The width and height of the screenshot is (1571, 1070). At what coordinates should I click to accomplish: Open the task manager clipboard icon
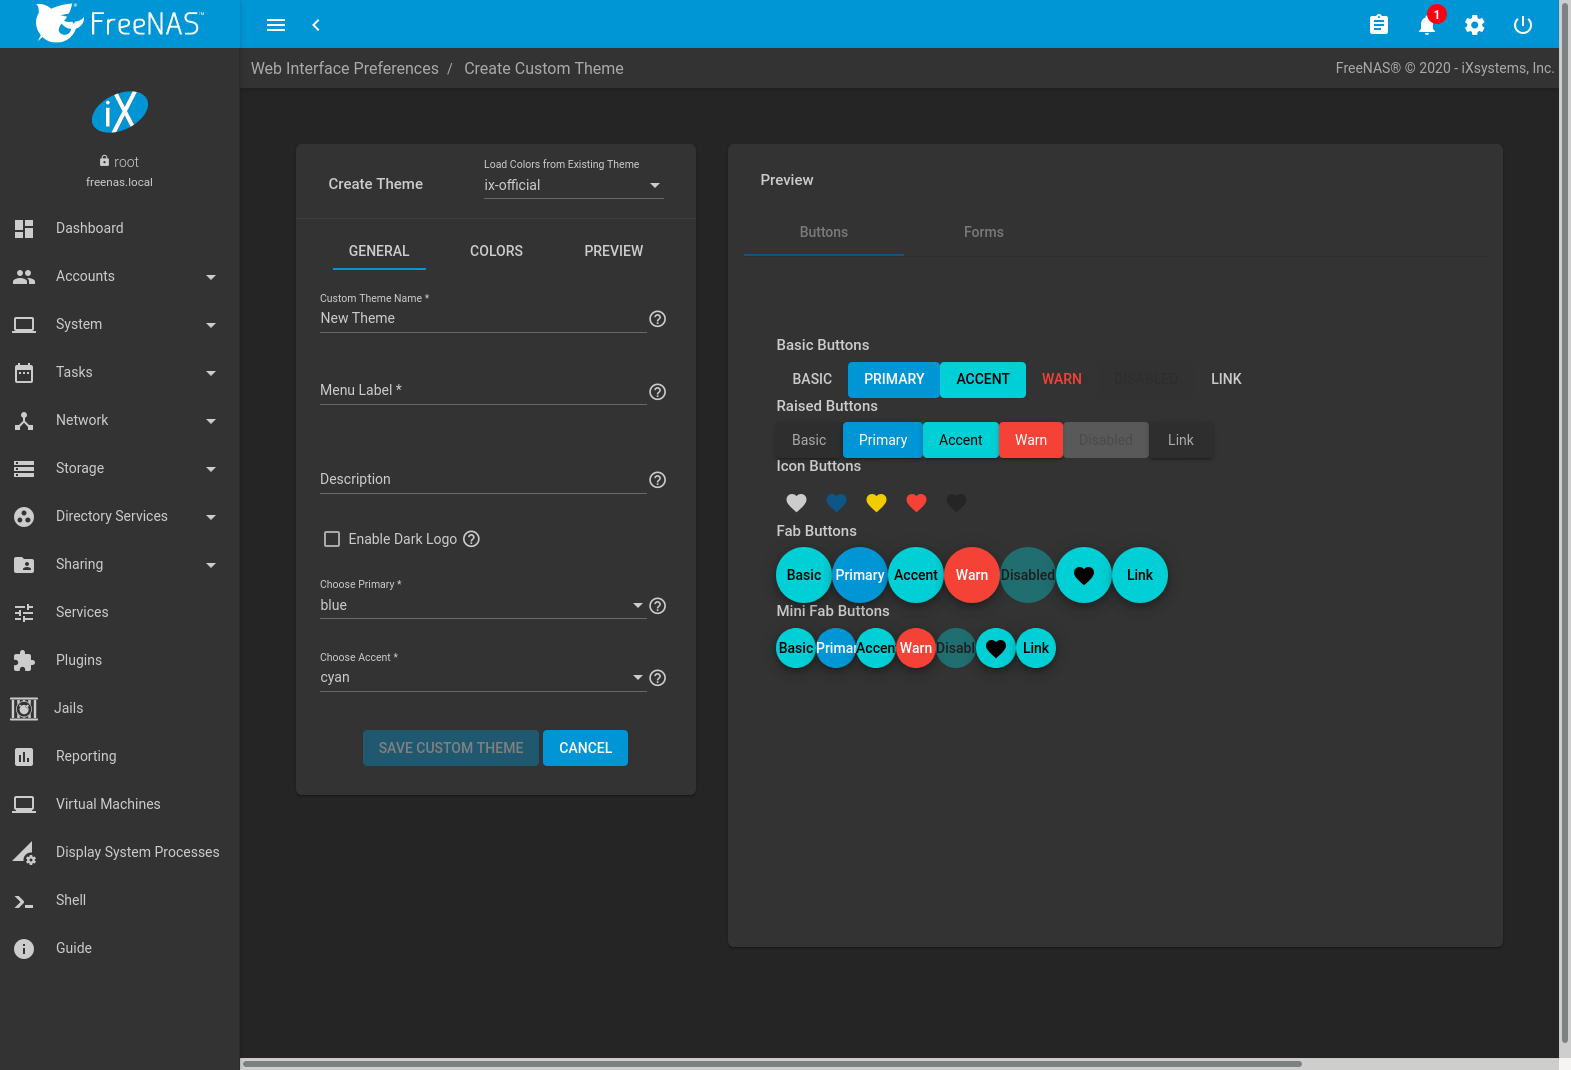pyautogui.click(x=1379, y=25)
